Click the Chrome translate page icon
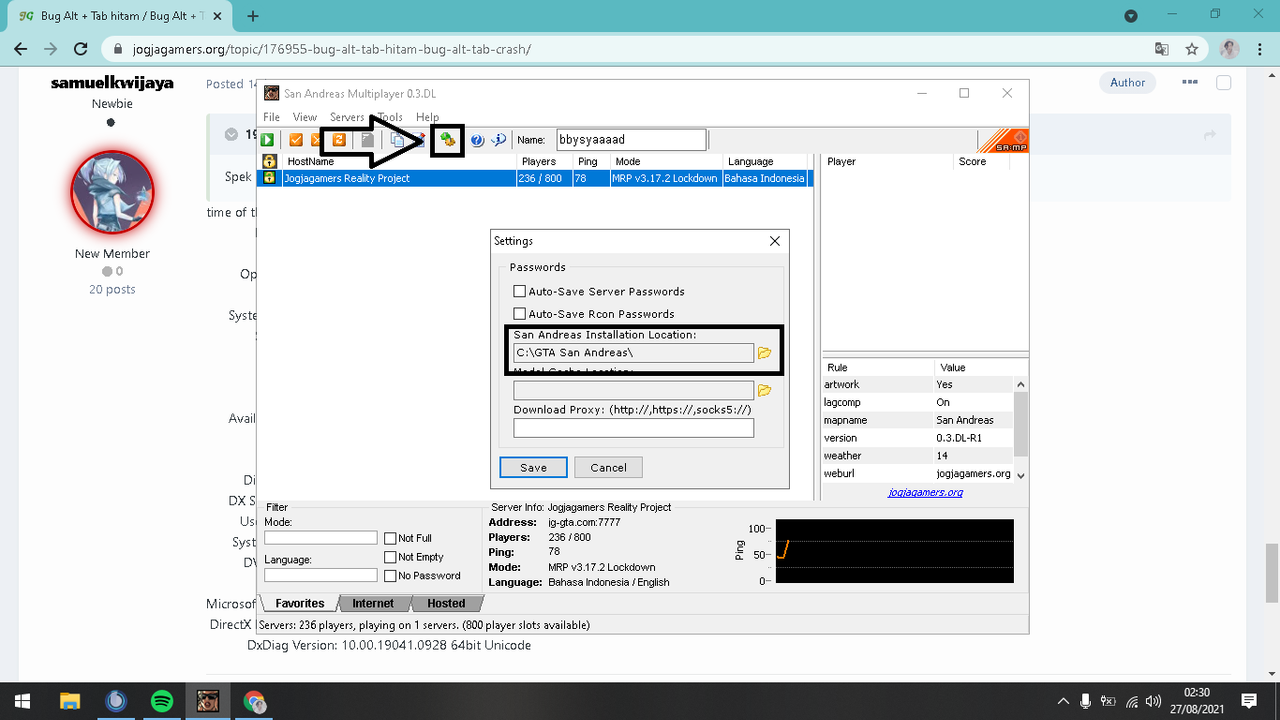The height and width of the screenshot is (720, 1280). (1161, 49)
